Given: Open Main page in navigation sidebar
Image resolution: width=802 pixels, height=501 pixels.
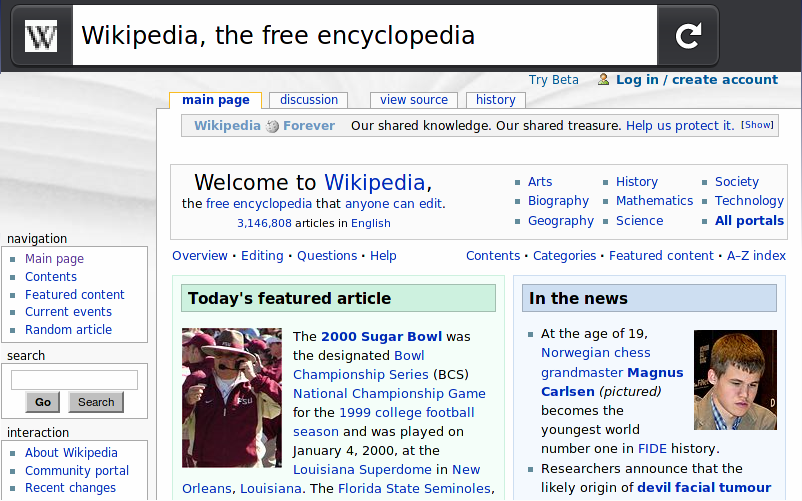Looking at the screenshot, I should pos(54,259).
